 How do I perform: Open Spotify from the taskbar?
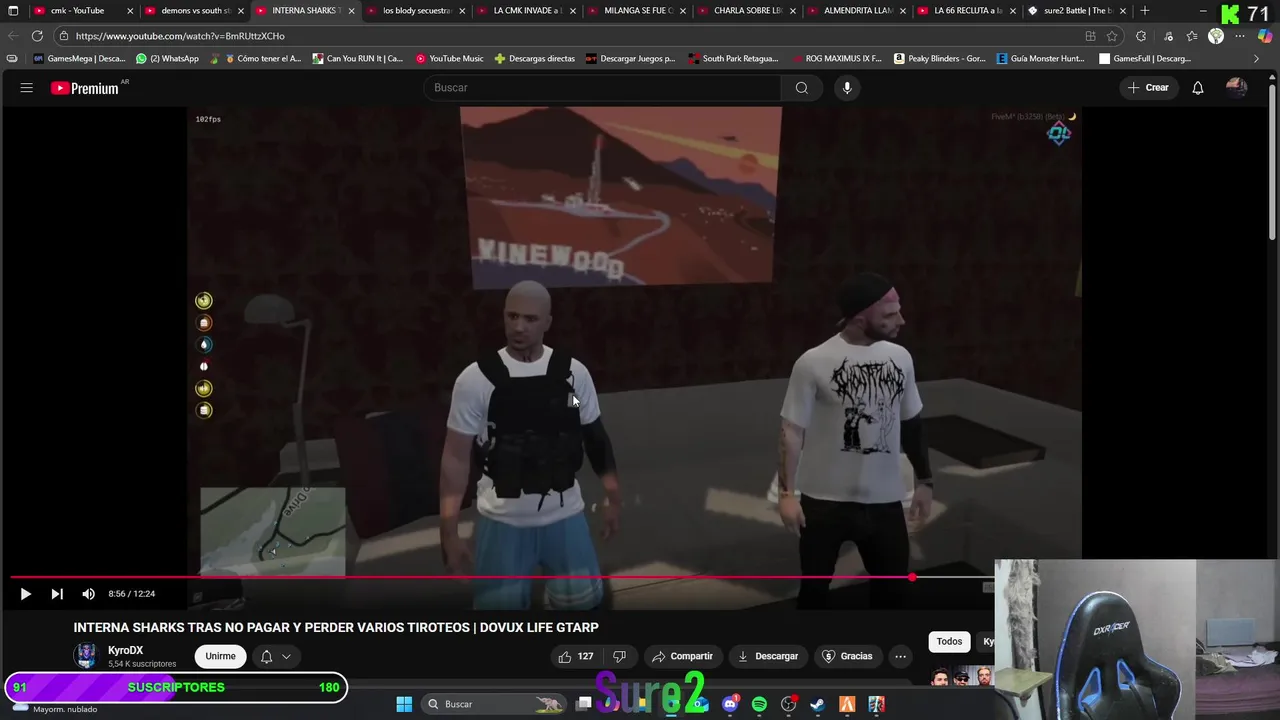[x=759, y=704]
